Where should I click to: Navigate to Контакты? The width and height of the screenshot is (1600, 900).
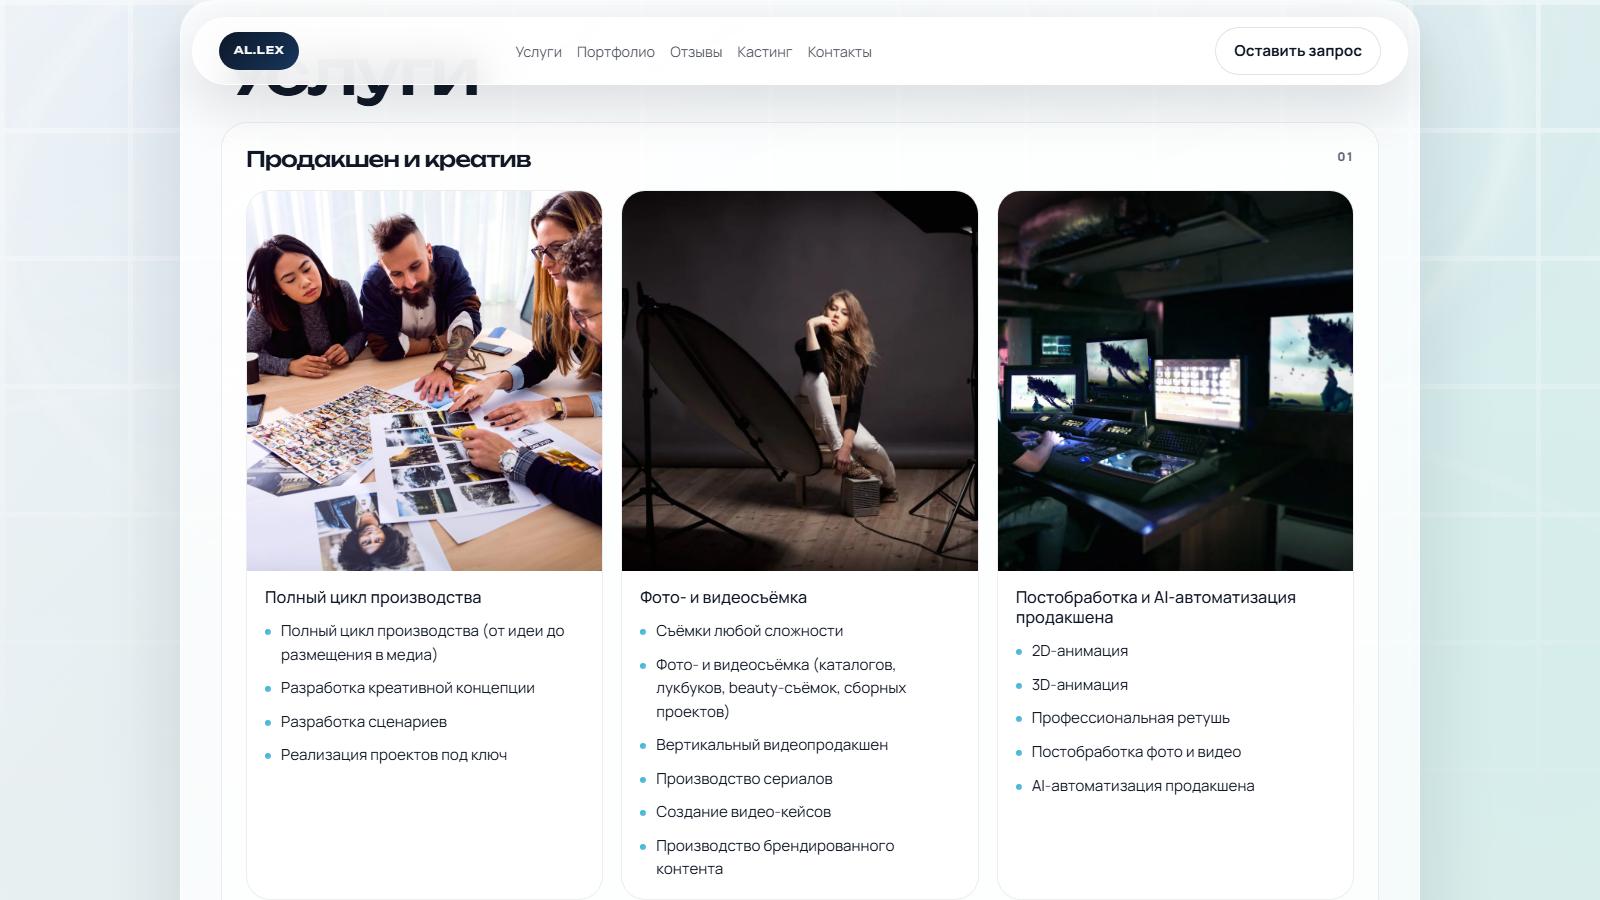[x=840, y=52]
